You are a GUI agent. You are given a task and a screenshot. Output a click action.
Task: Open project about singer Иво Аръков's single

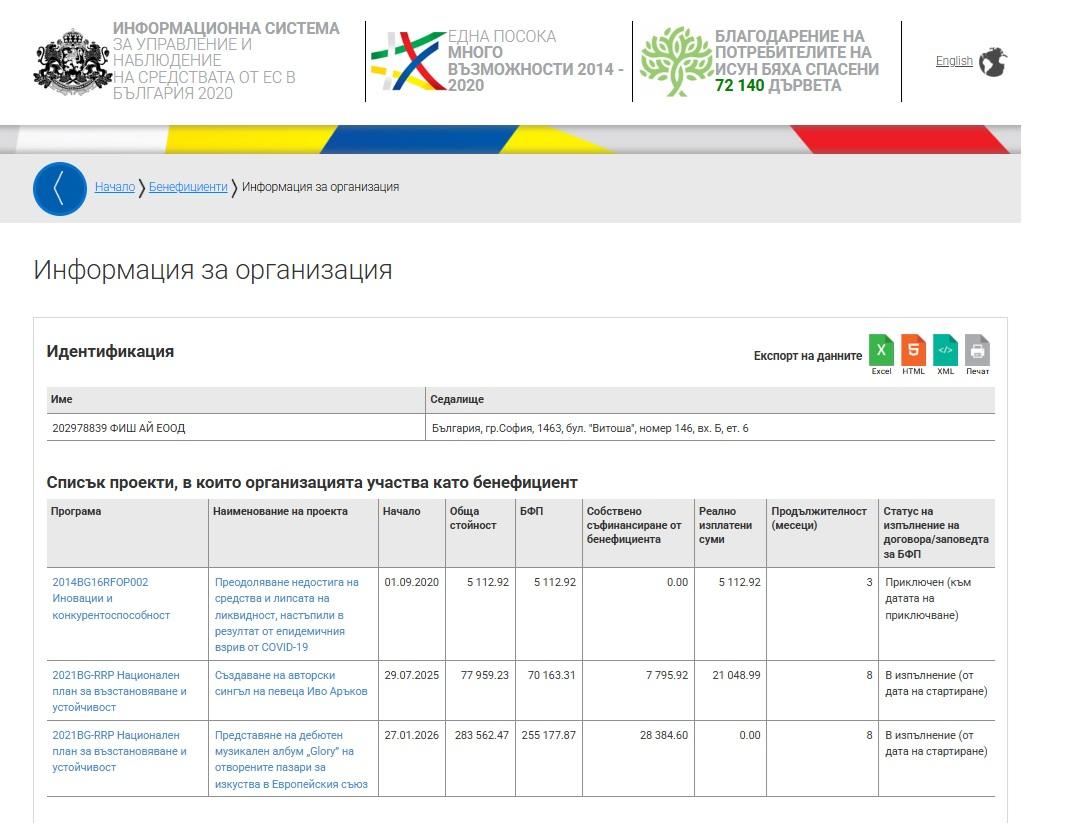click(291, 683)
